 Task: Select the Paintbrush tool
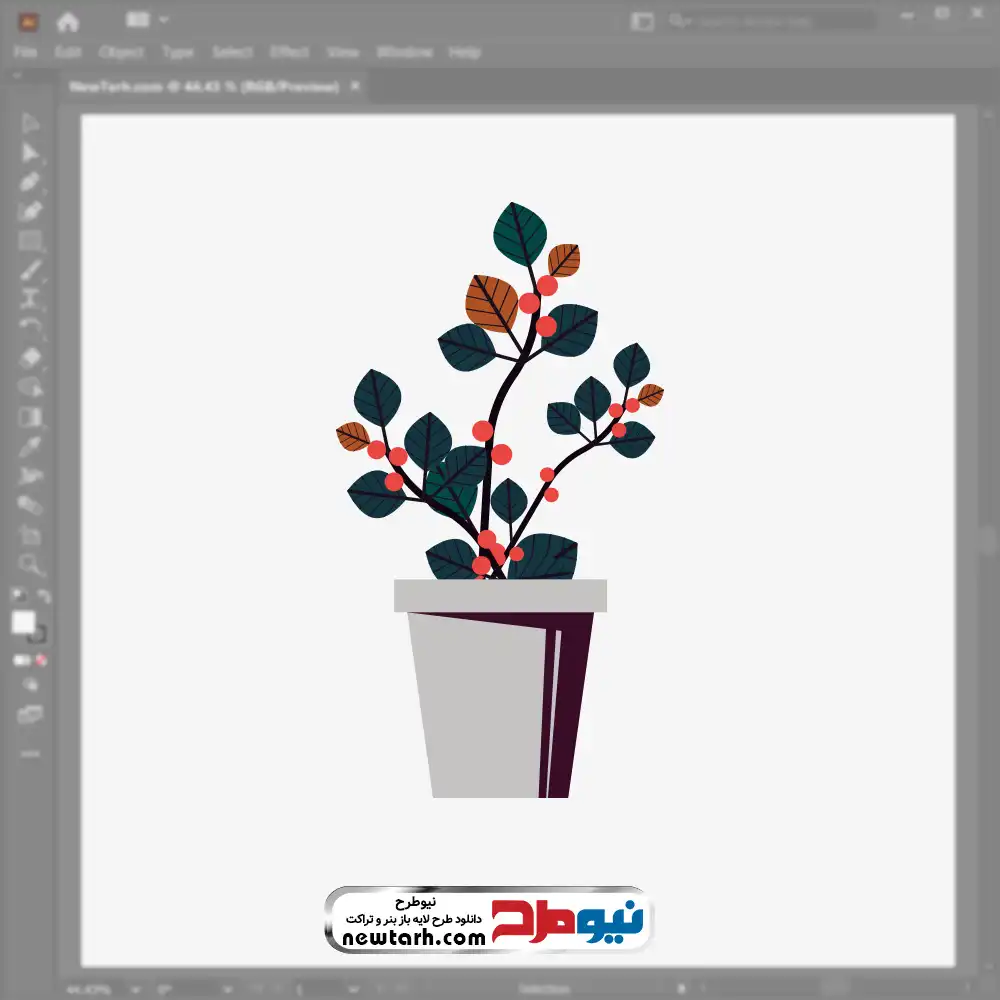(30, 270)
